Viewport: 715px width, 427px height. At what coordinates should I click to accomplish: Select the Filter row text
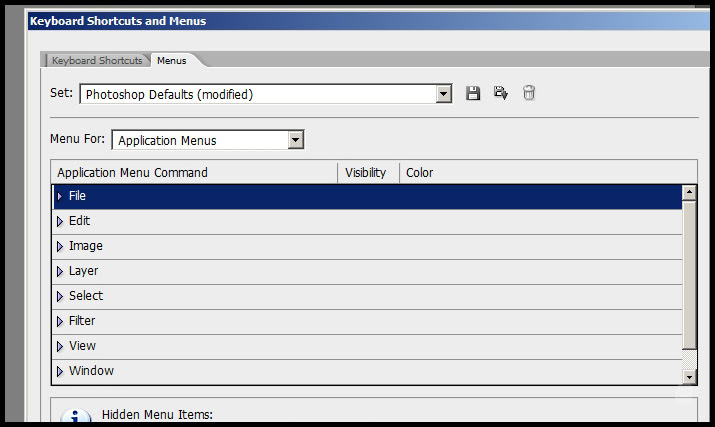82,321
